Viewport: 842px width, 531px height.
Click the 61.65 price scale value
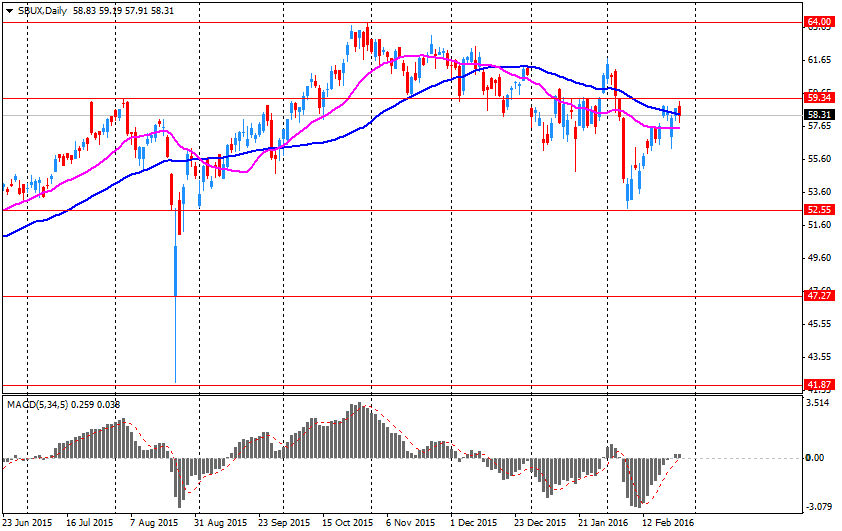pyautogui.click(x=819, y=60)
